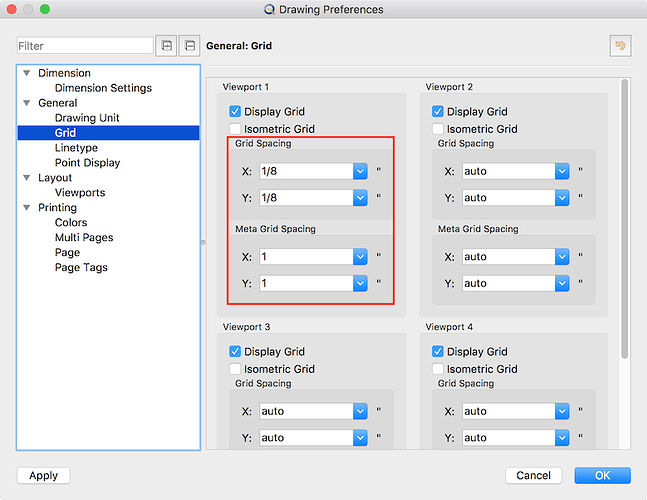The height and width of the screenshot is (500, 647).
Task: Click the expand all tree icon
Action: (x=167, y=46)
